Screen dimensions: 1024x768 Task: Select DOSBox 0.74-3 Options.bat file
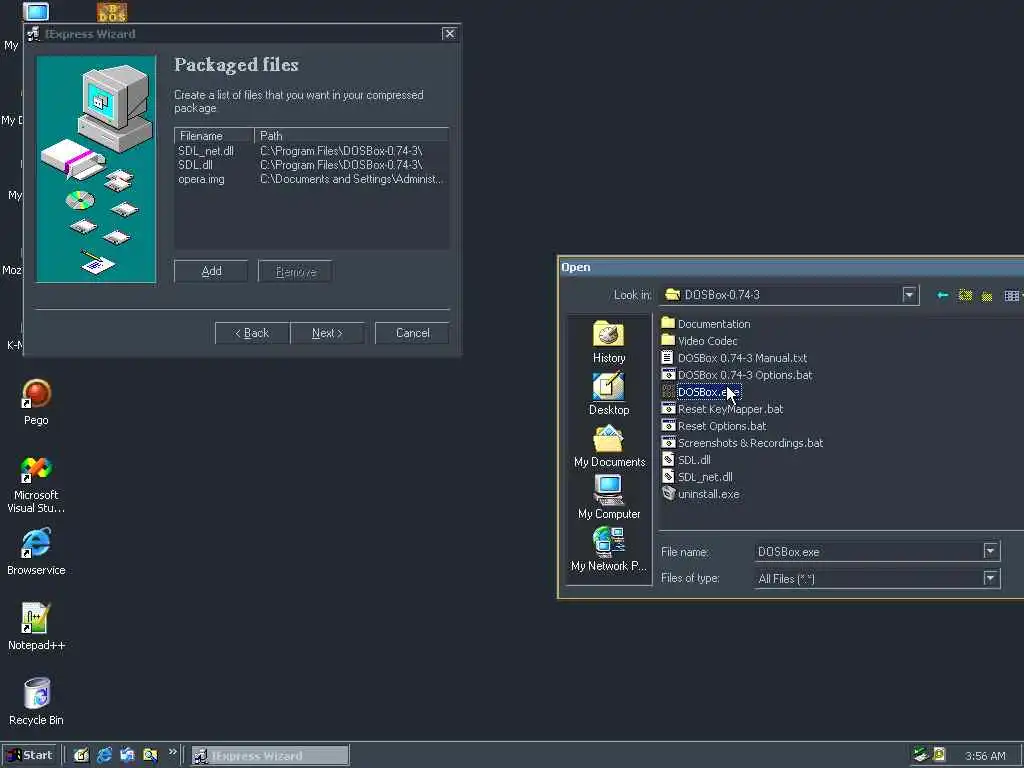coord(736,375)
